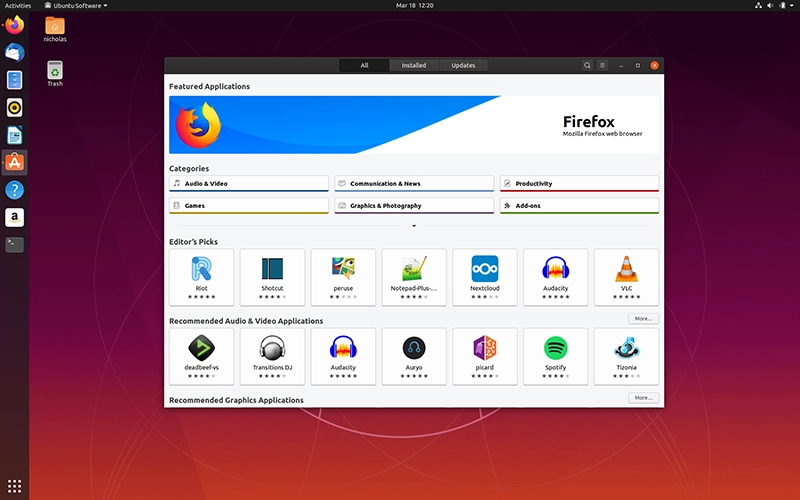Browse Audio & Video category
Screen dimensions: 800x500
(x=249, y=184)
